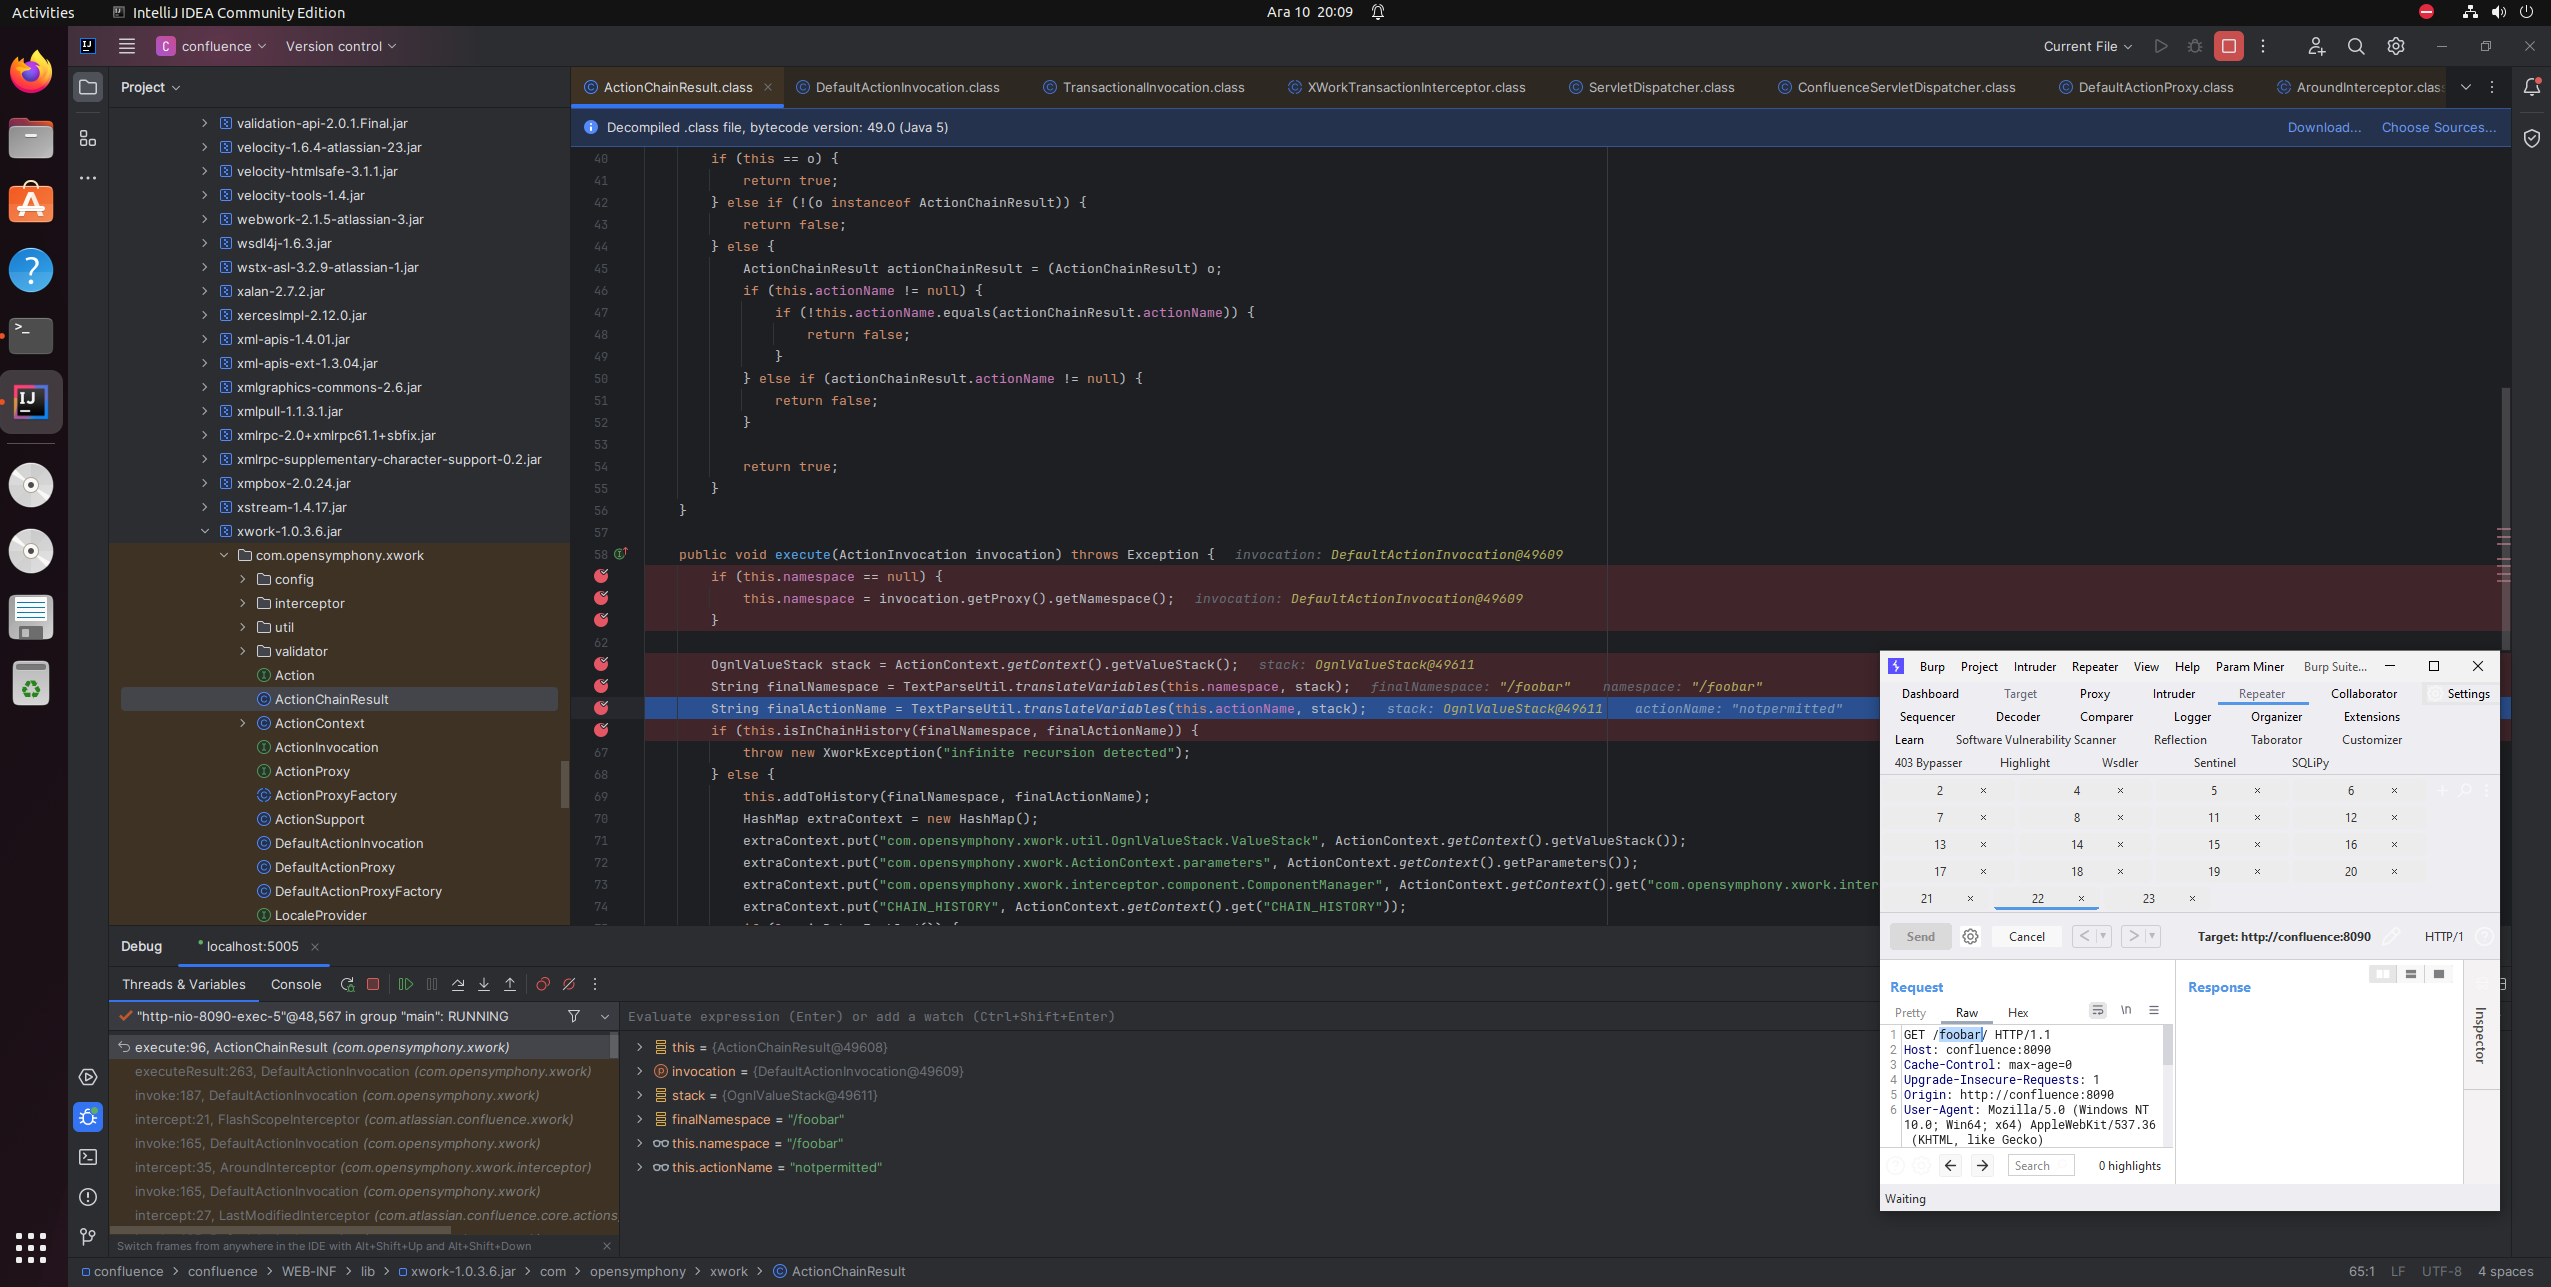Open the Terminal tool window icon
The height and width of the screenshot is (1287, 2551).
tap(88, 1157)
